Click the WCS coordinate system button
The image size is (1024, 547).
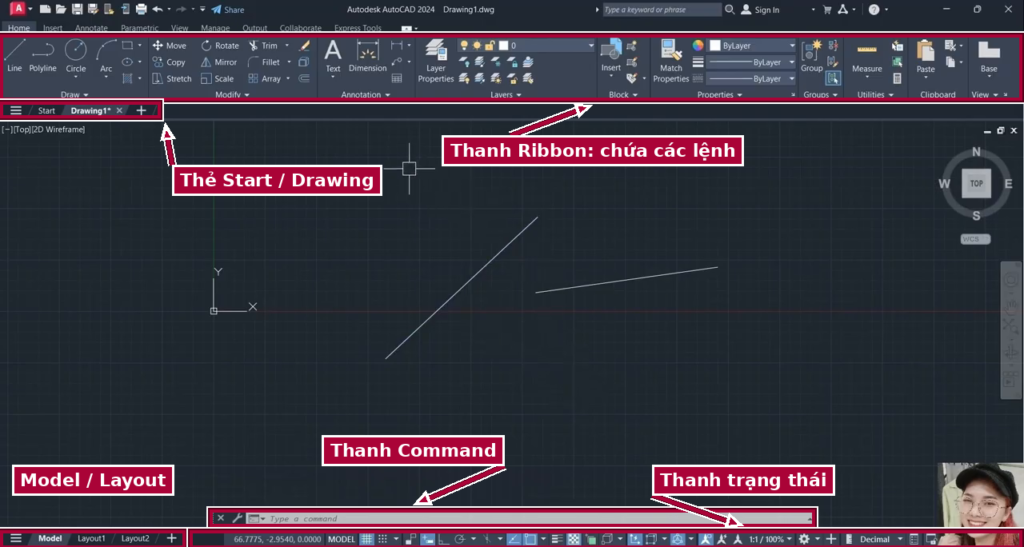(x=975, y=239)
